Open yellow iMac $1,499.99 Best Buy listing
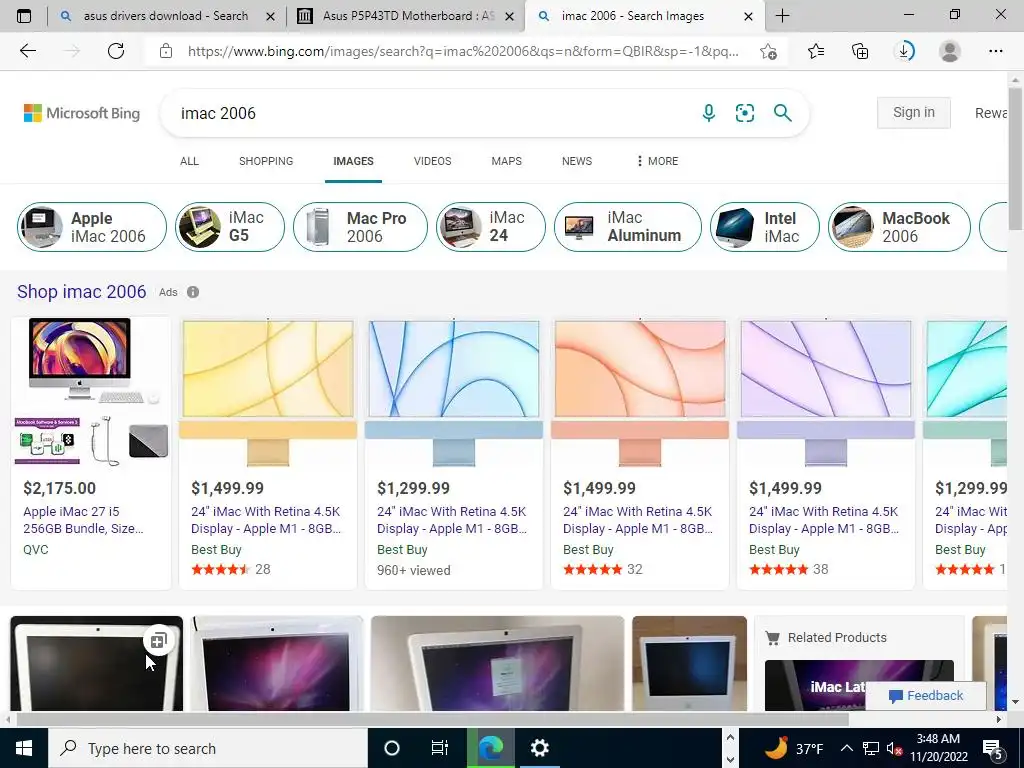 click(268, 453)
